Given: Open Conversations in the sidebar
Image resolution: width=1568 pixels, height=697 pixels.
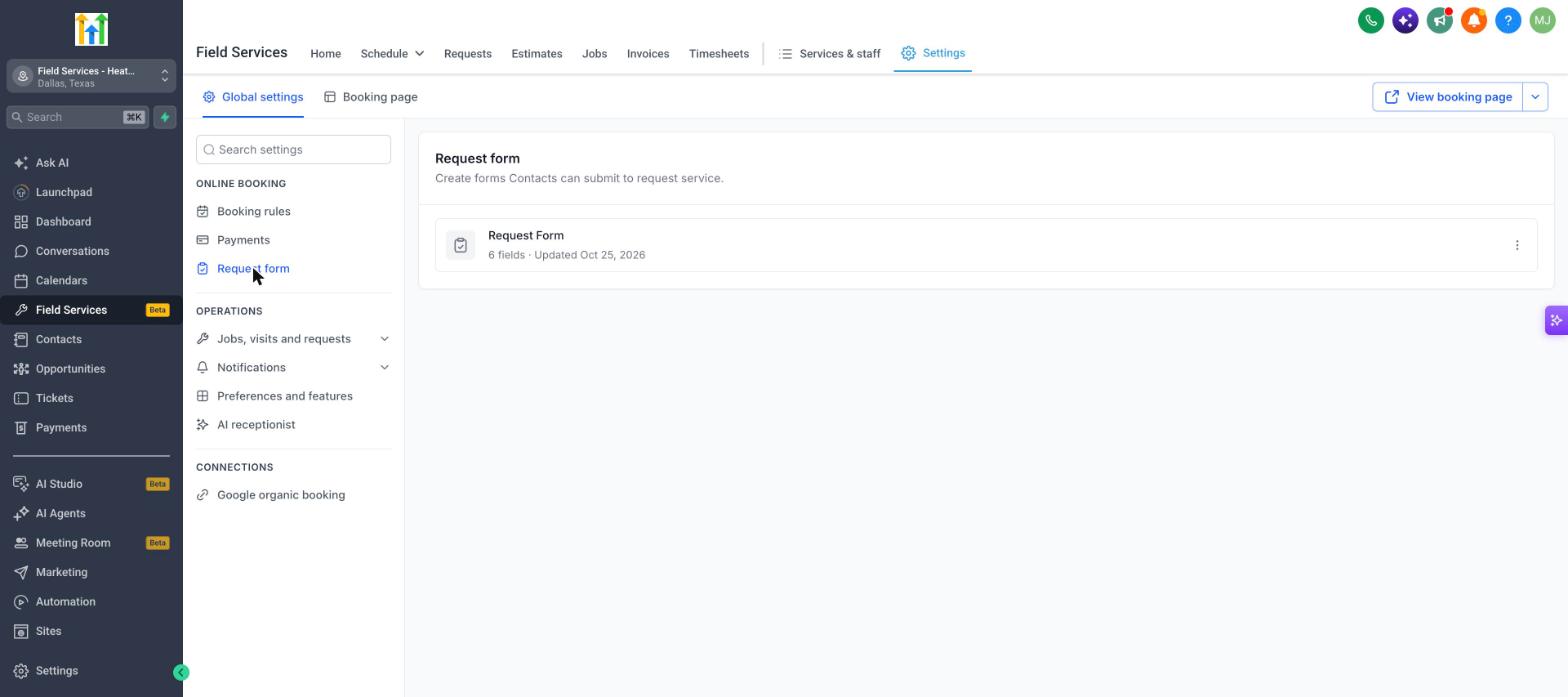Looking at the screenshot, I should coord(91,251).
